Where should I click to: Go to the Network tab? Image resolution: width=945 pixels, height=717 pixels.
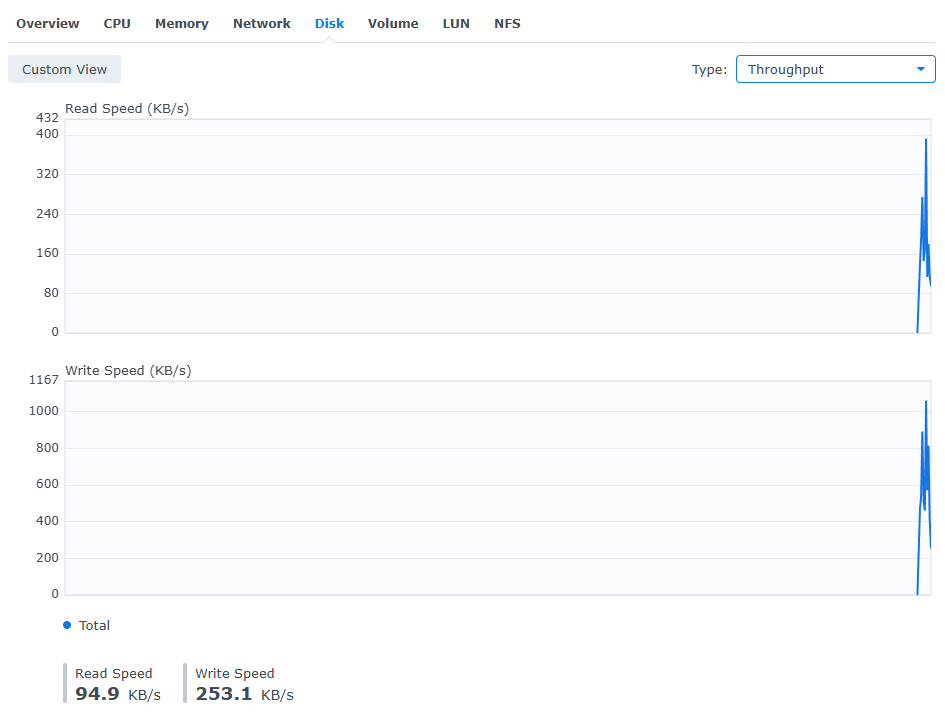coord(261,23)
